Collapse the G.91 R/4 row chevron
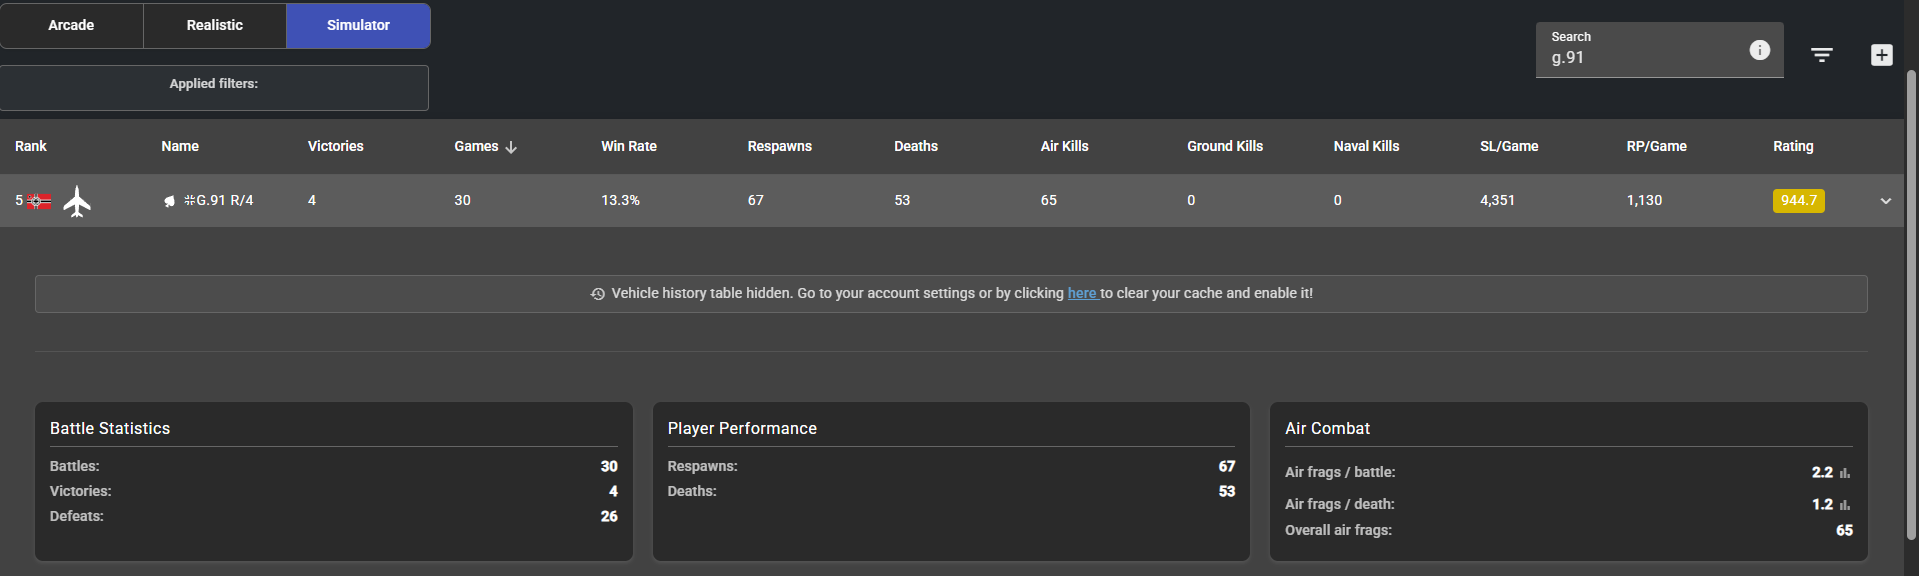The width and height of the screenshot is (1919, 576). (x=1885, y=201)
